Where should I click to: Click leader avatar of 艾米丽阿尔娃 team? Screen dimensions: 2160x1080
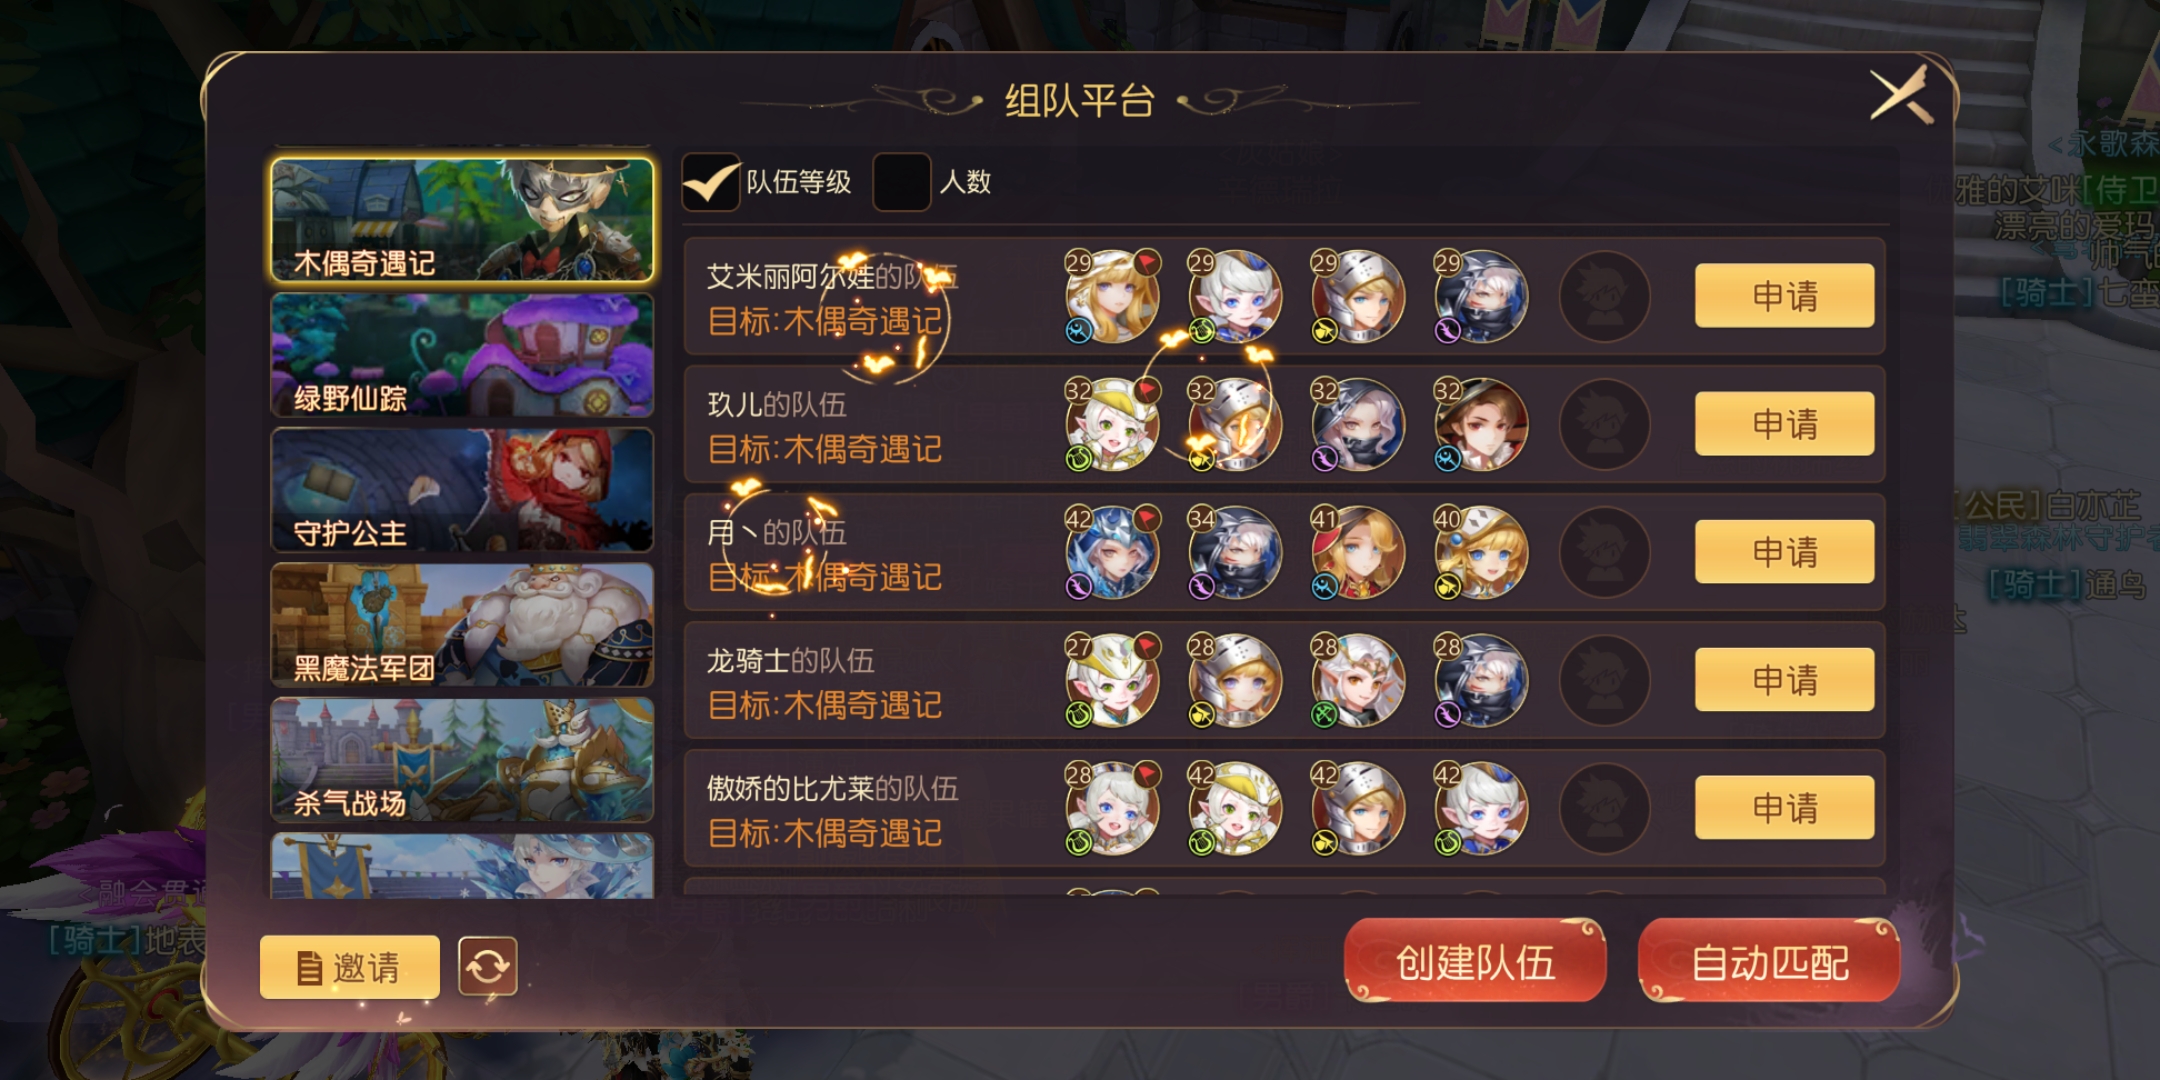coord(1112,296)
